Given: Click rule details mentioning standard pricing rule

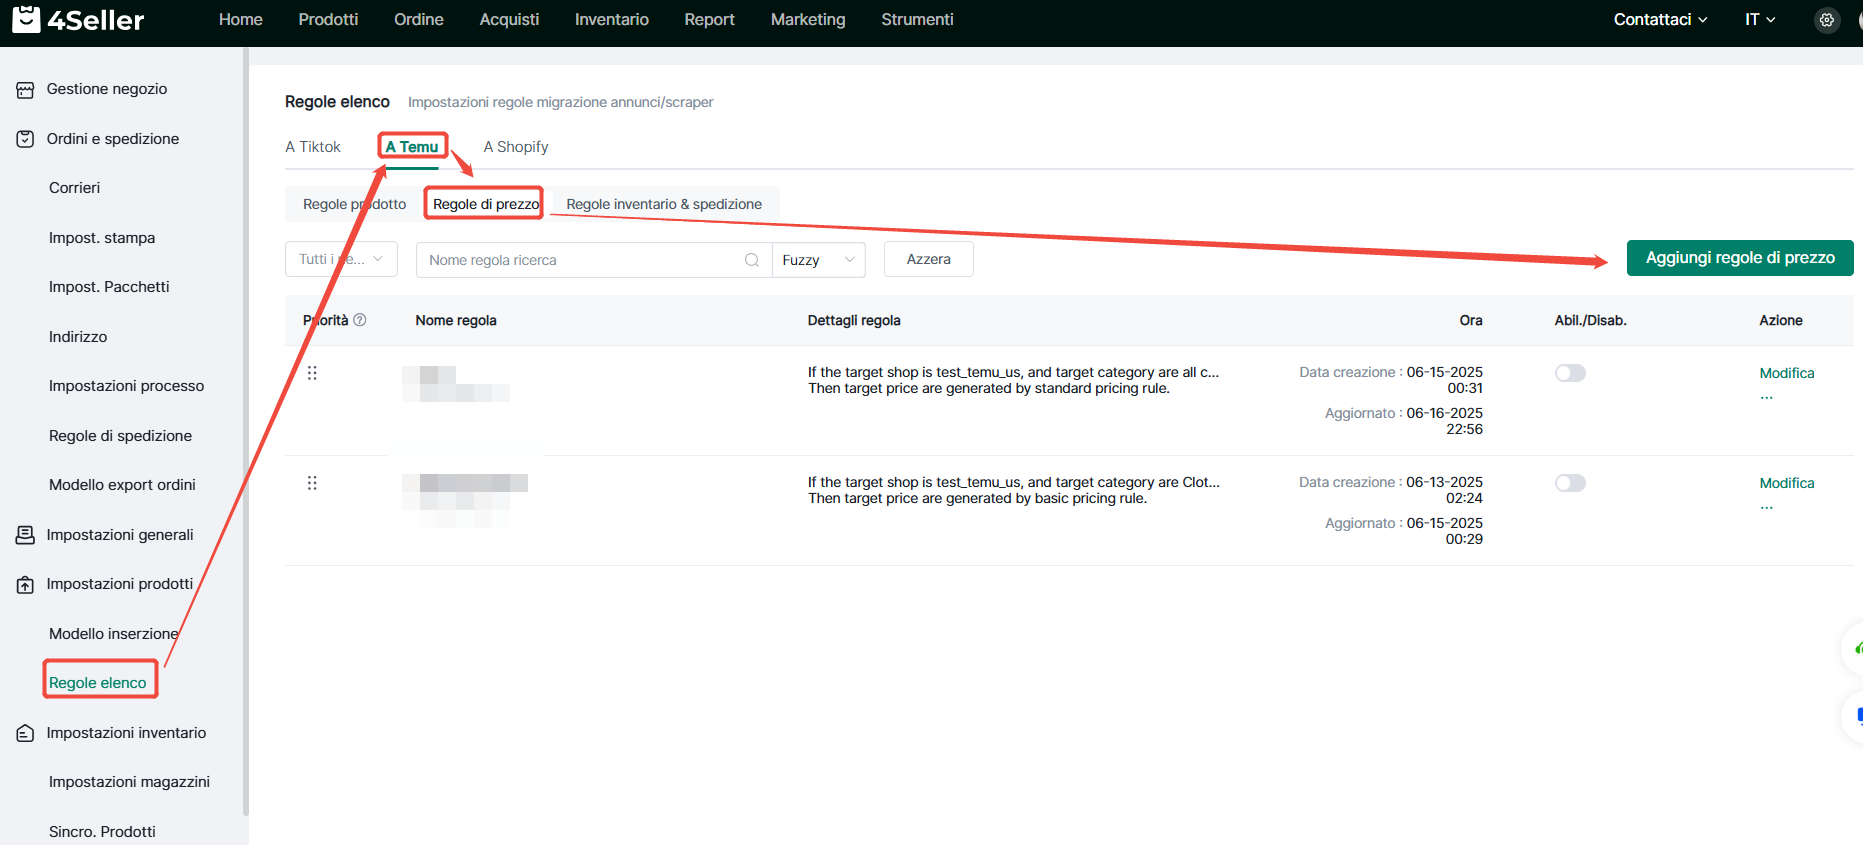Looking at the screenshot, I should pos(1013,380).
